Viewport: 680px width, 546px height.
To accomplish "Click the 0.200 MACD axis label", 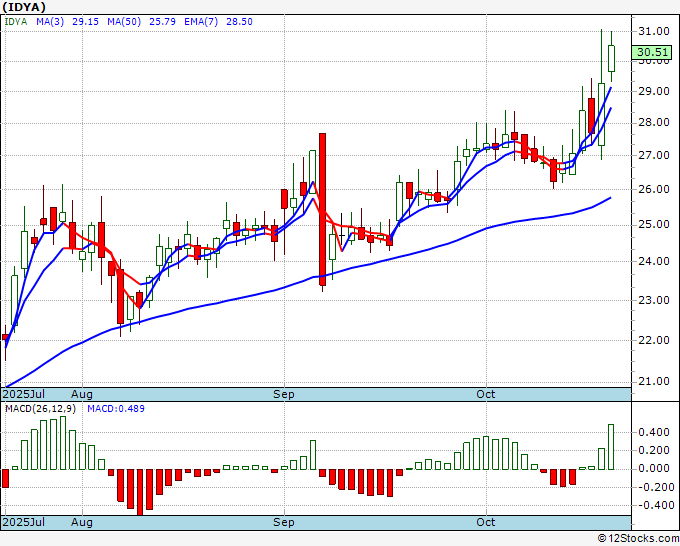I will (654, 451).
